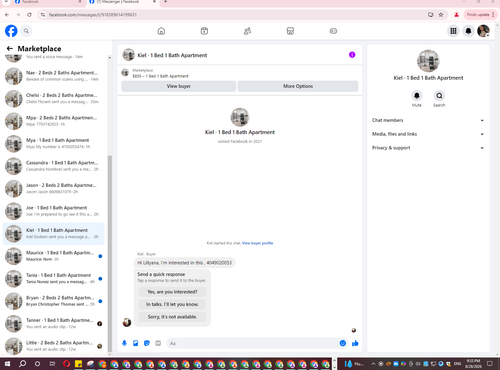Image resolution: width=500 pixels, height=370 pixels.
Task: Open Cassandra 1 Bed 1 Bath conversation
Action: click(x=53, y=166)
